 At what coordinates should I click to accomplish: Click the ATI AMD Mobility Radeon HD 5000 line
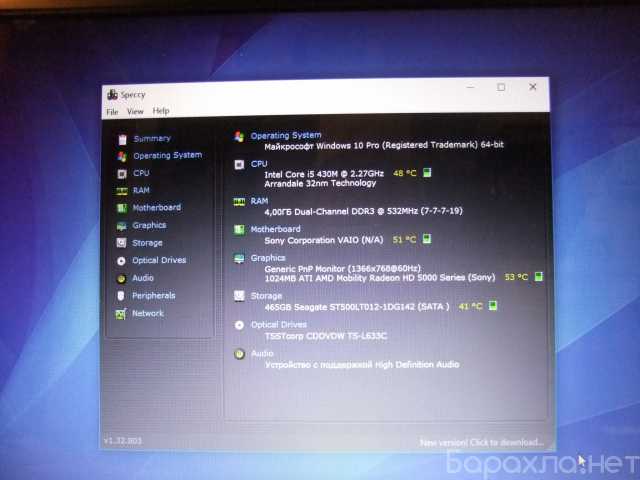380,278
